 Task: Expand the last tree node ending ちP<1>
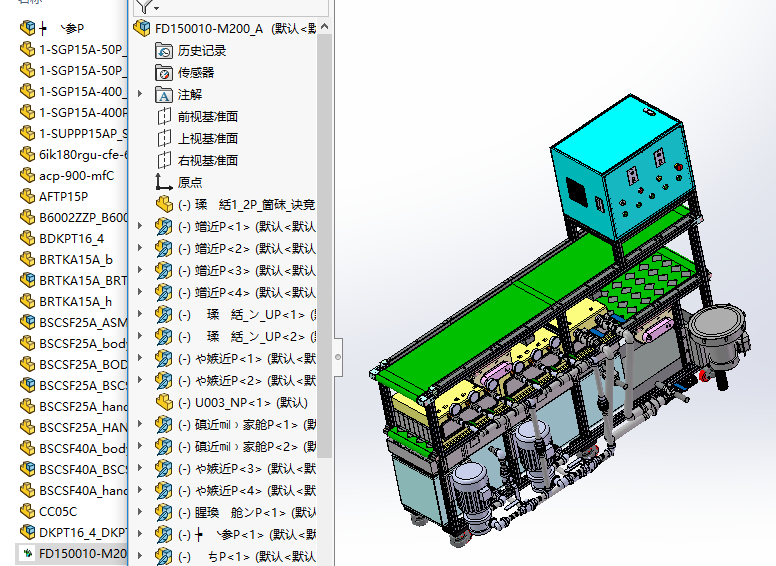(x=140, y=556)
